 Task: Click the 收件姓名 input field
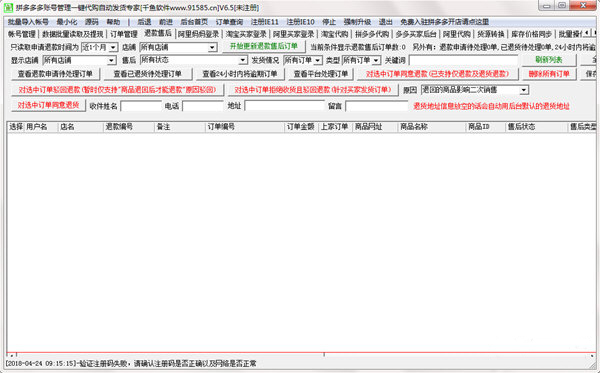tap(141, 106)
